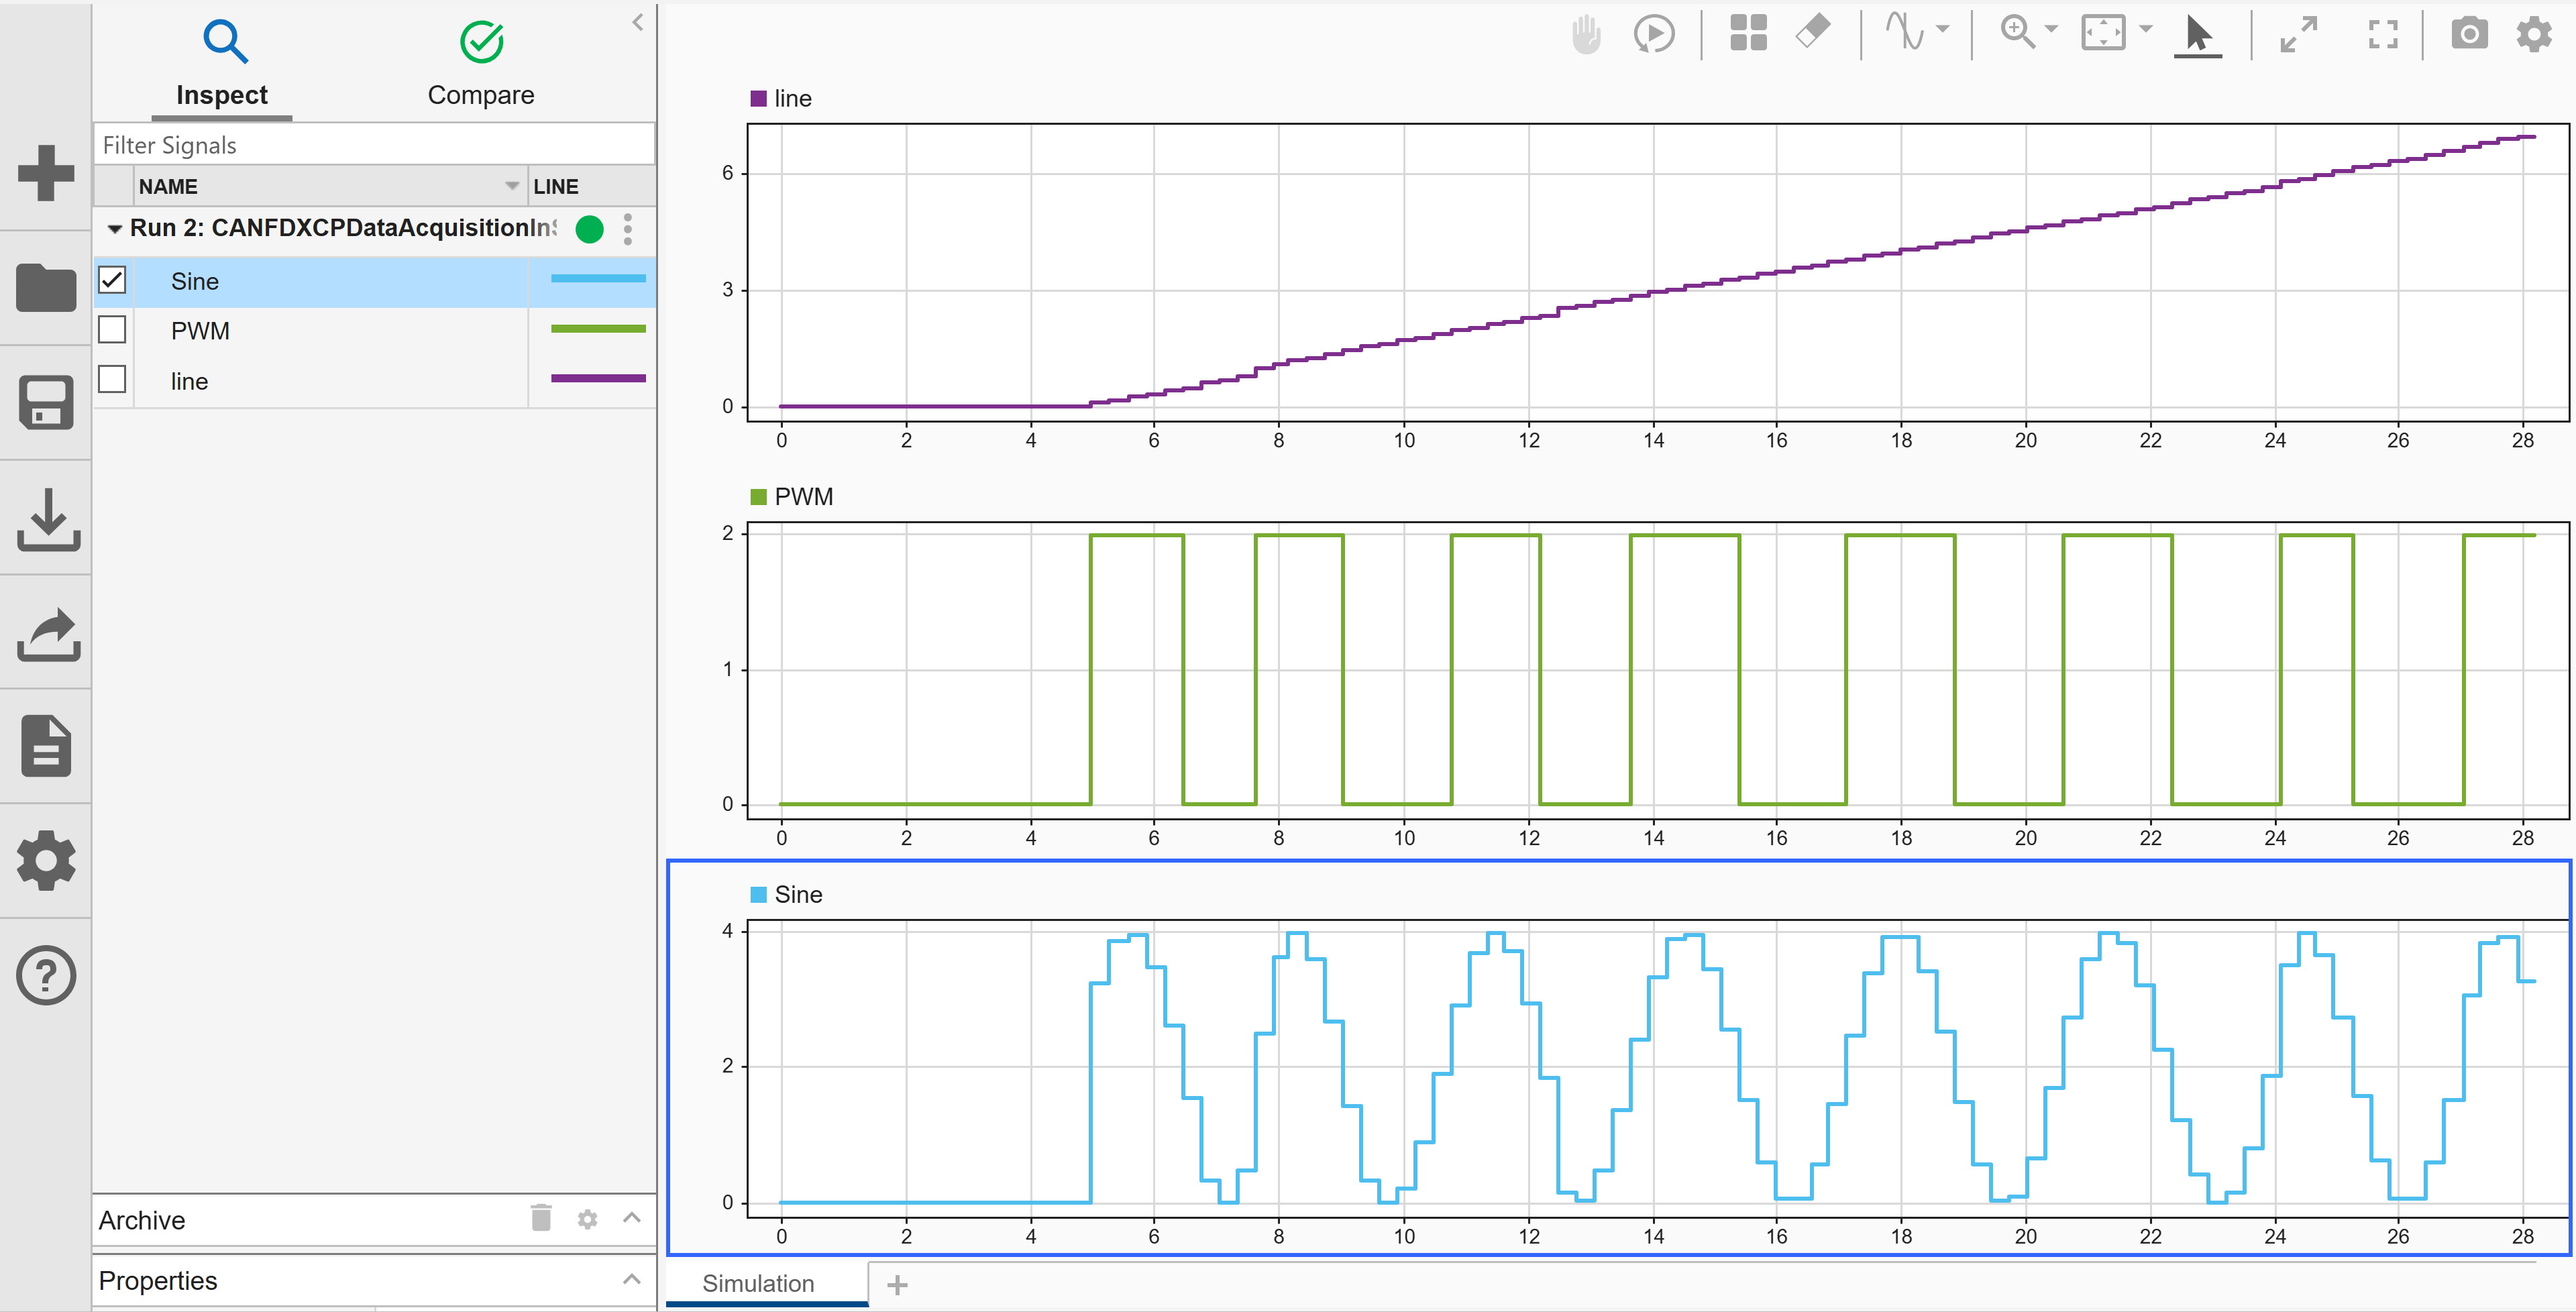Click the Sine blue line swatch

(x=598, y=279)
